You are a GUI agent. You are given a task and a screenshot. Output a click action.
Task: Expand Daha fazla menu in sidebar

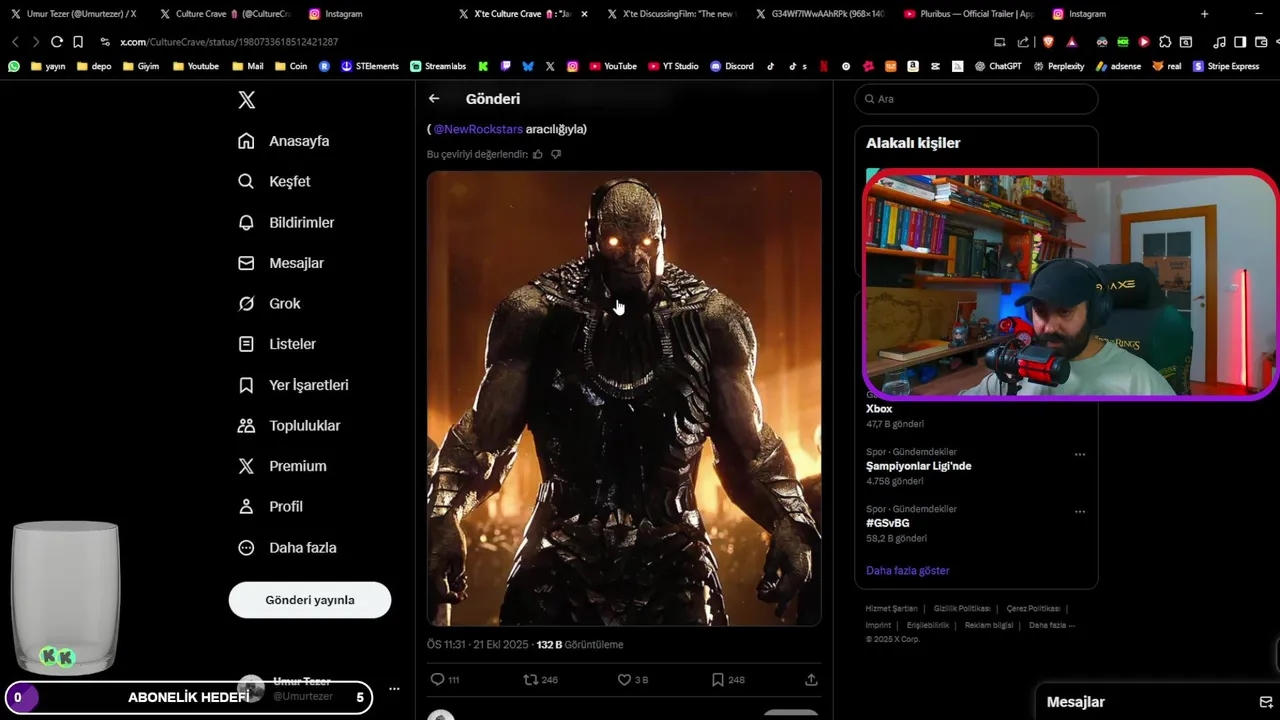(288, 547)
